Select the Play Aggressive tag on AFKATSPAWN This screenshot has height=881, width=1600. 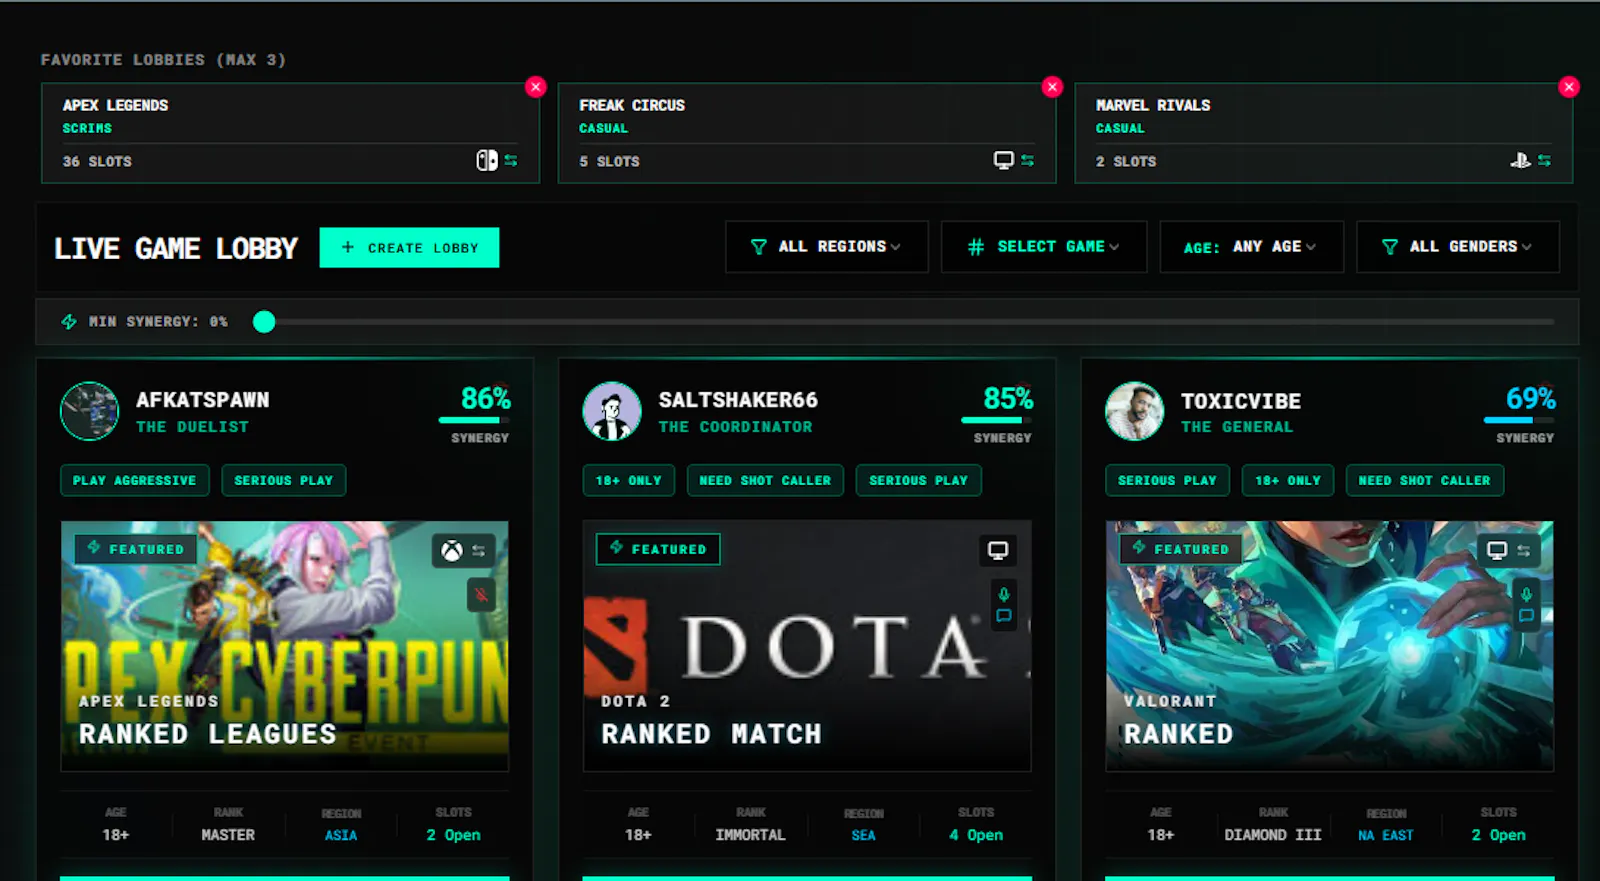pos(135,481)
